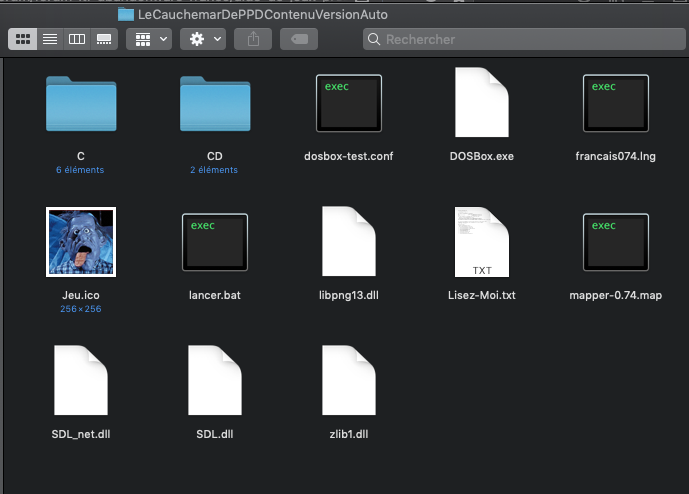Switch to list view mode
Screen dimensions: 689x494
tap(50, 39)
